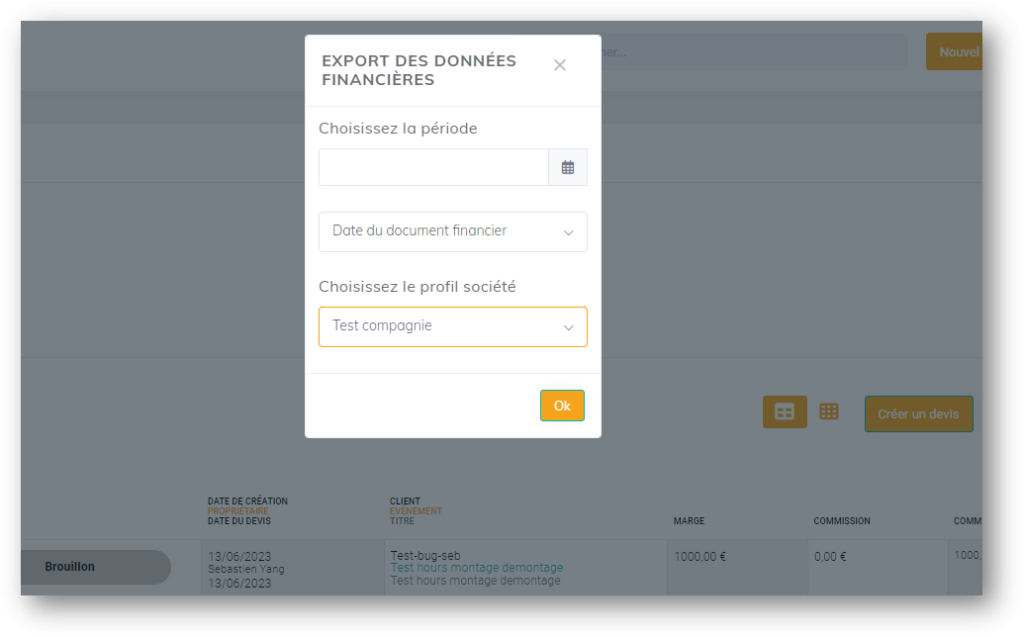This screenshot has height=637, width=1024.
Task: Expand the 'Test compagnie' company profile dropdown
Action: 453,326
